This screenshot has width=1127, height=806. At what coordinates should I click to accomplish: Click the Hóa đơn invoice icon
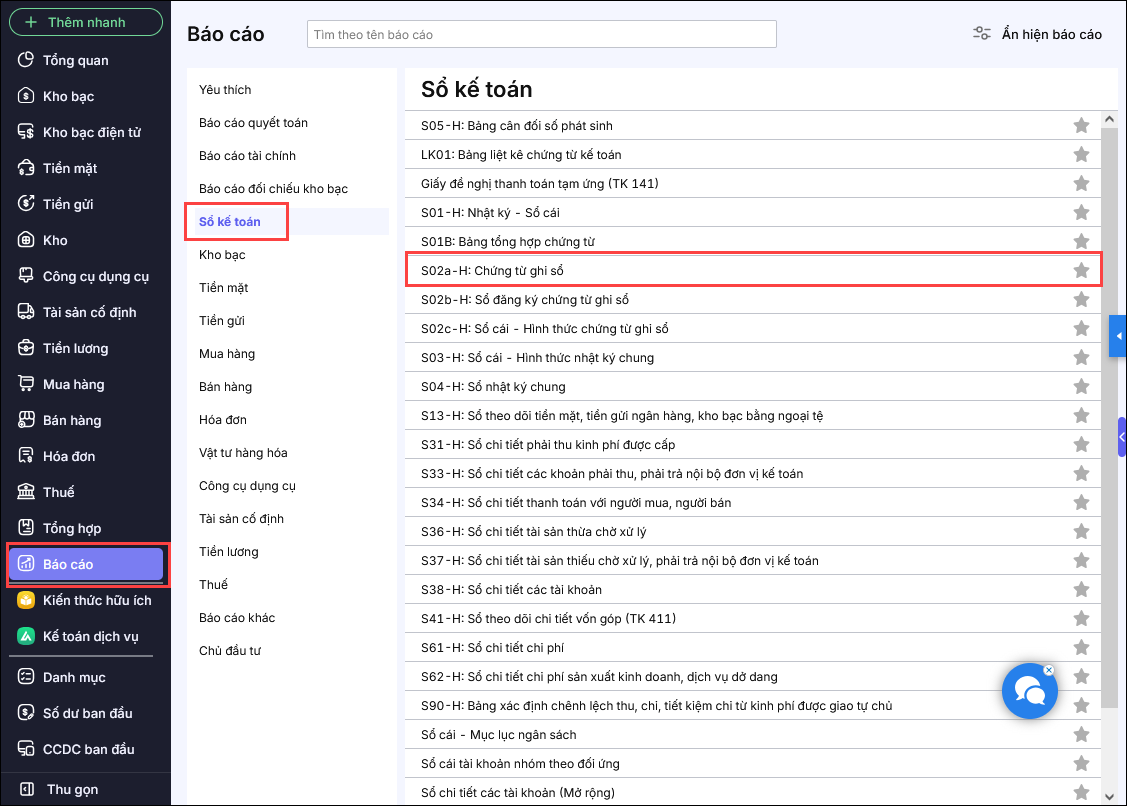(27, 456)
